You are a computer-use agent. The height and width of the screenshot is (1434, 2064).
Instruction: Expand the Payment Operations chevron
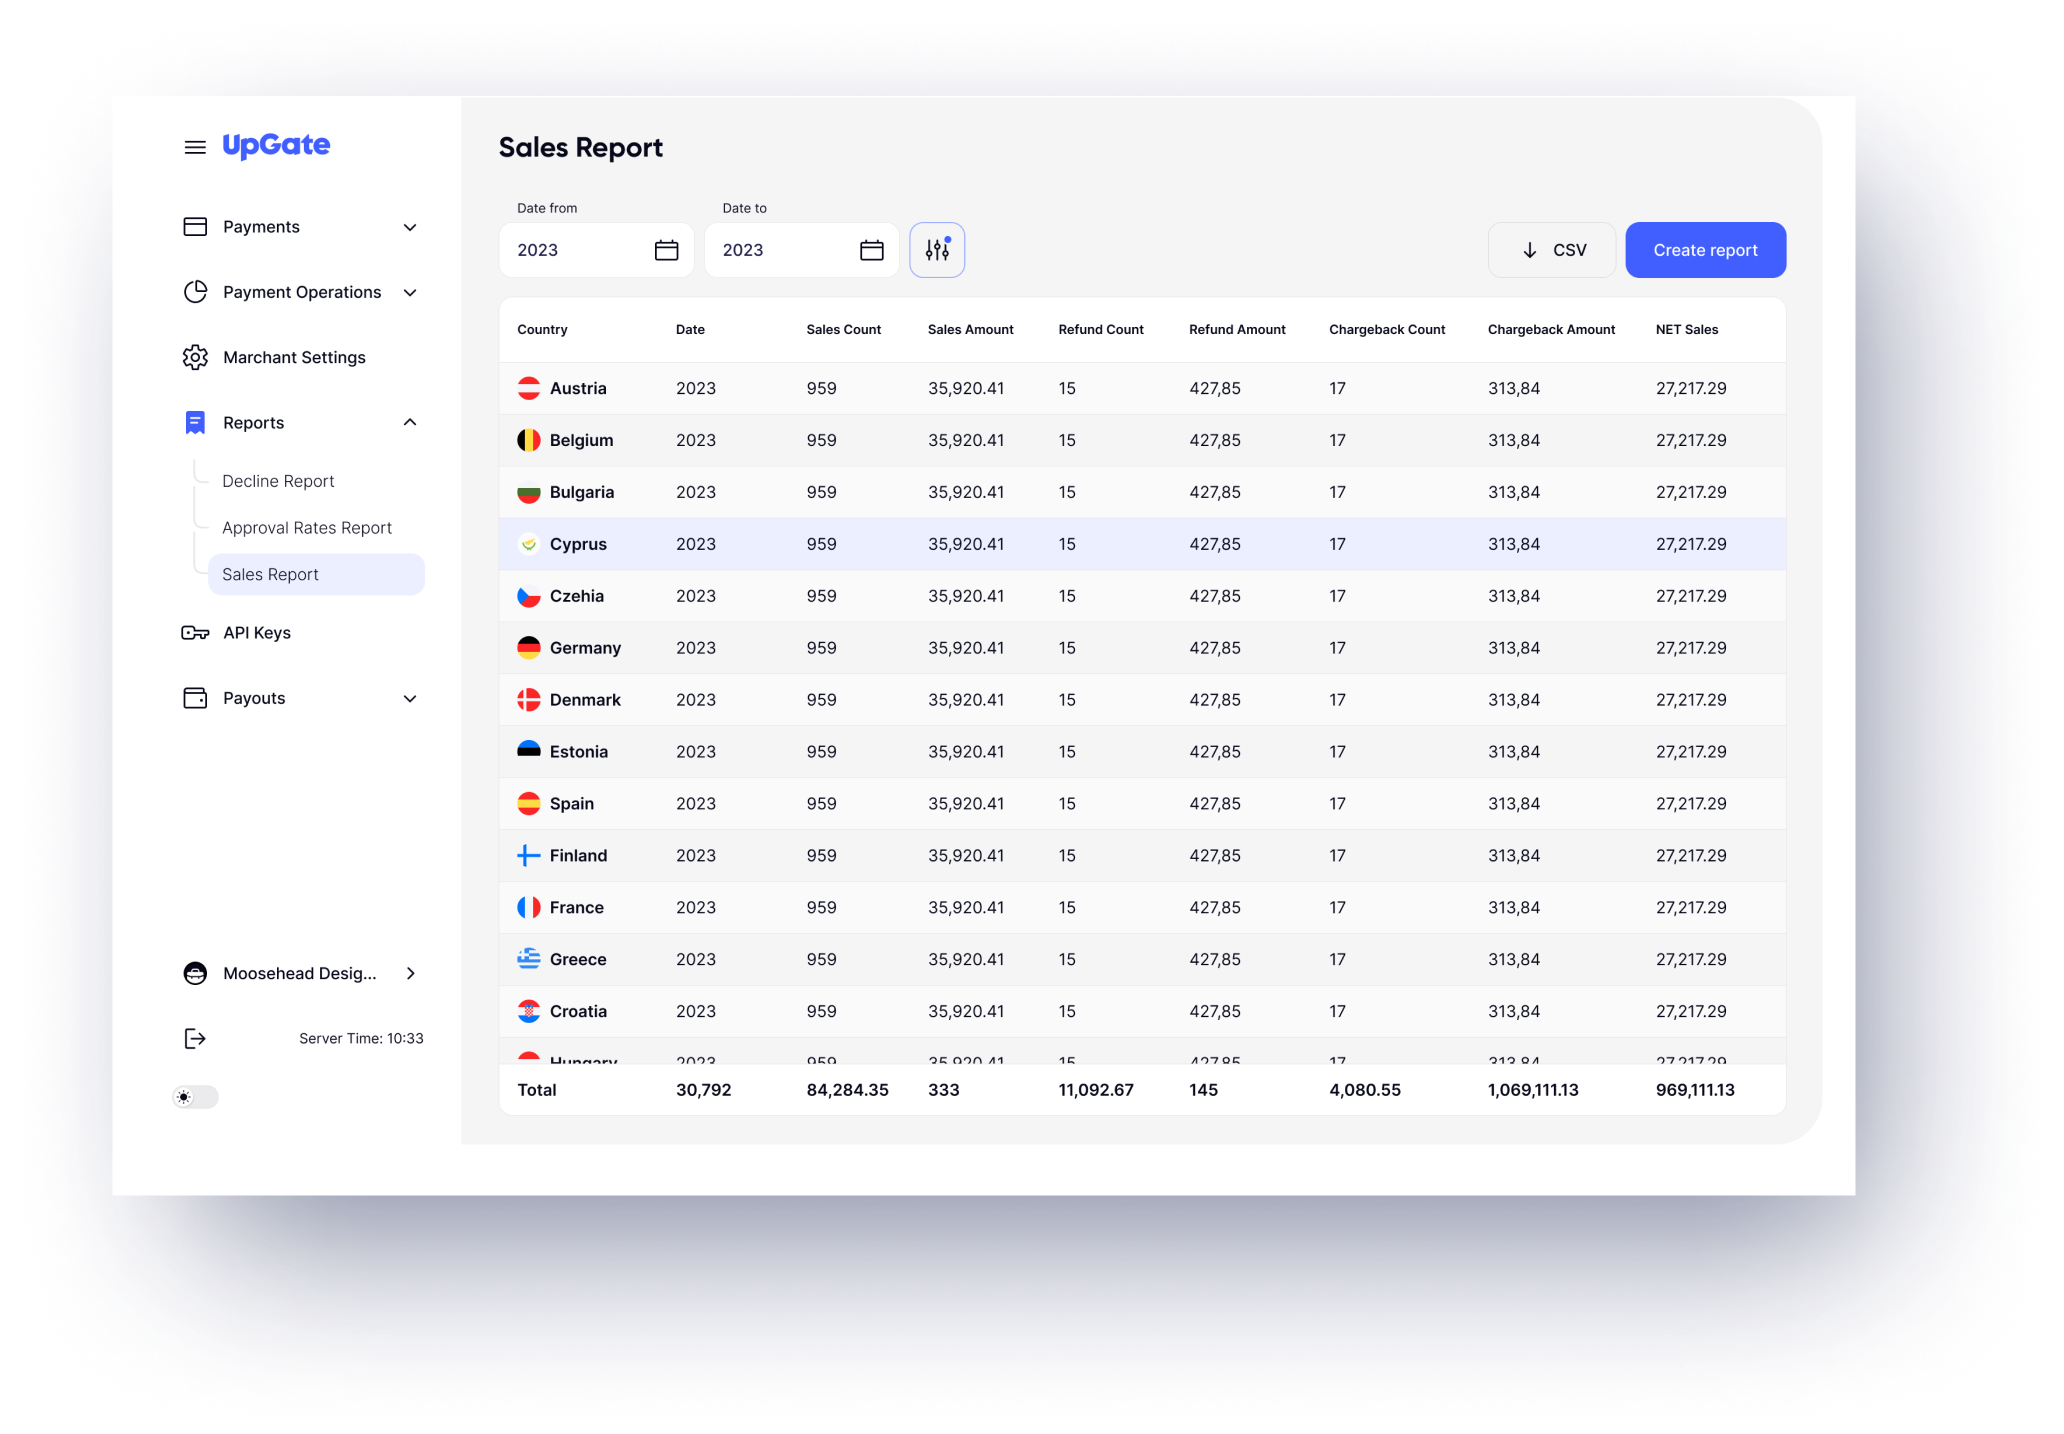[410, 292]
